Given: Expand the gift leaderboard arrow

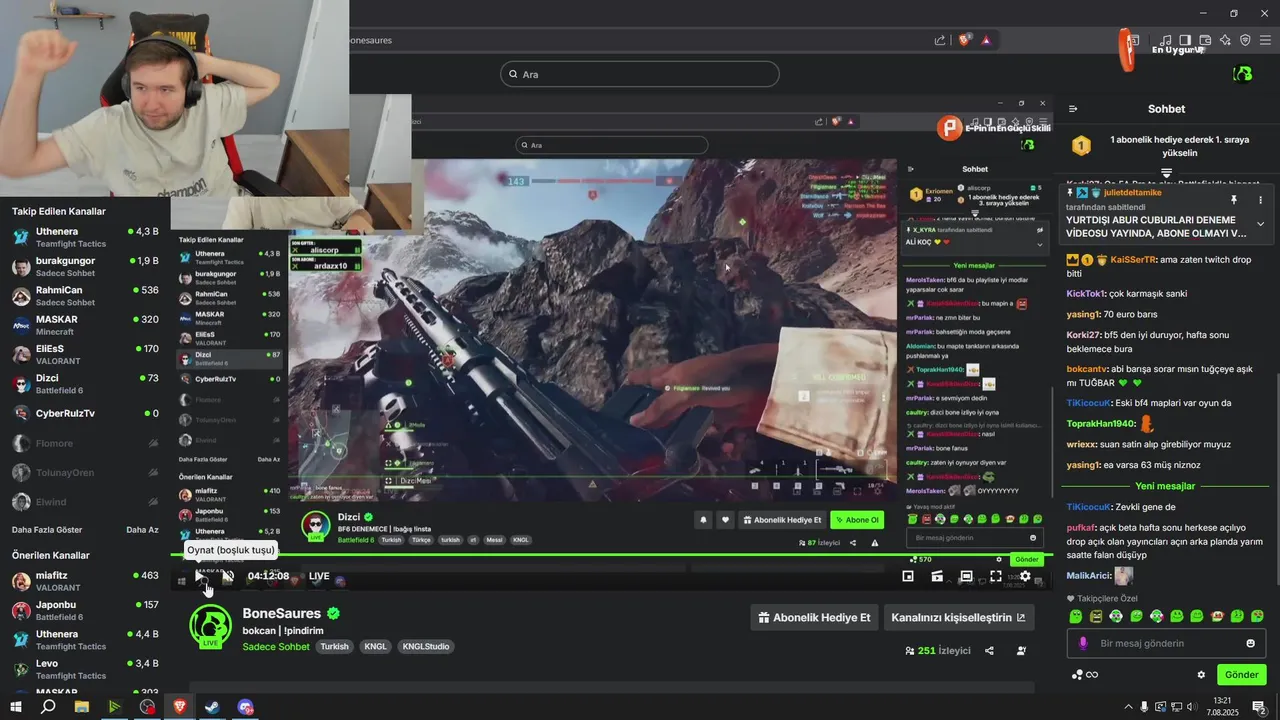Looking at the screenshot, I should [x=1166, y=173].
